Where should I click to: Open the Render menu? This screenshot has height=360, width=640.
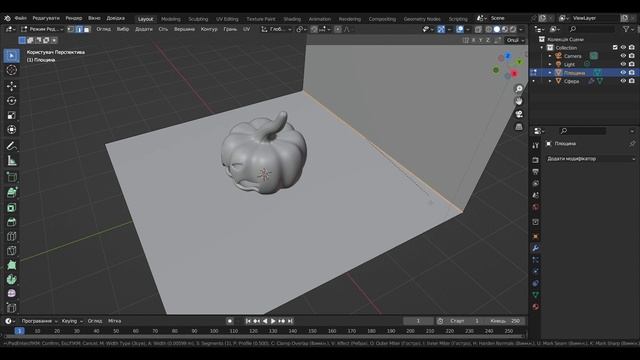coord(73,18)
